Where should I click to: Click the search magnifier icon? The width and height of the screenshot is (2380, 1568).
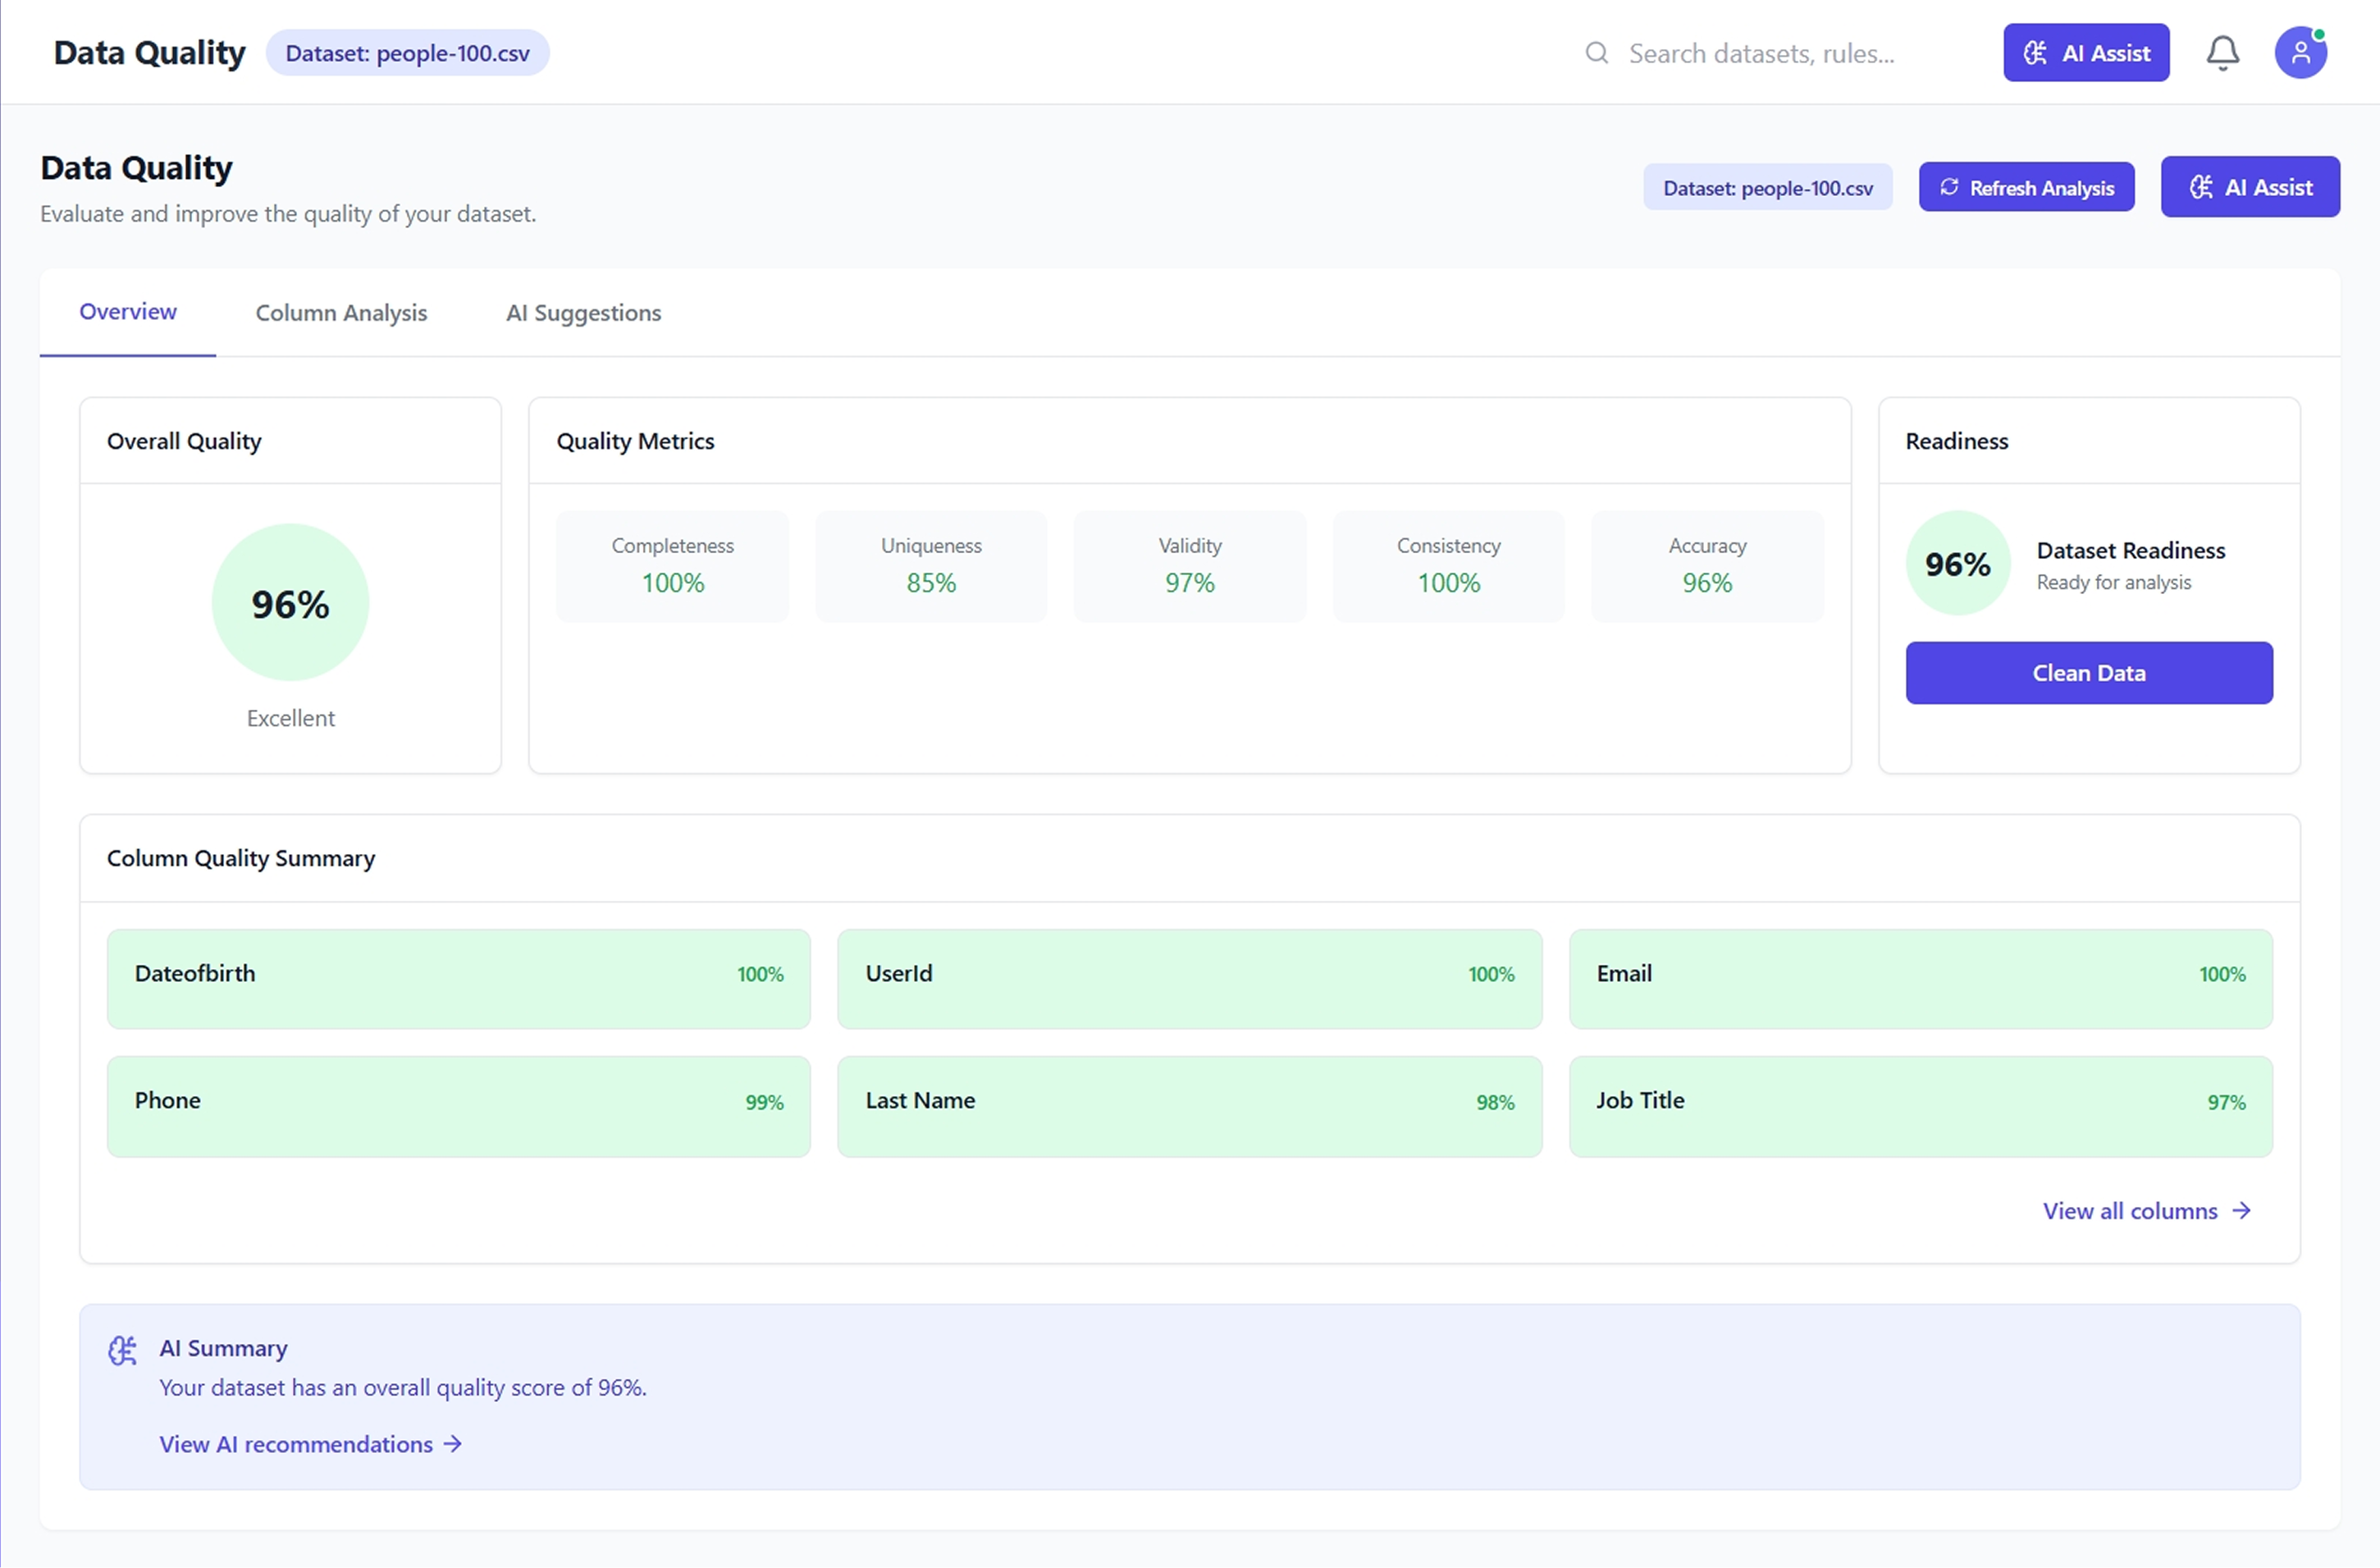point(1597,53)
